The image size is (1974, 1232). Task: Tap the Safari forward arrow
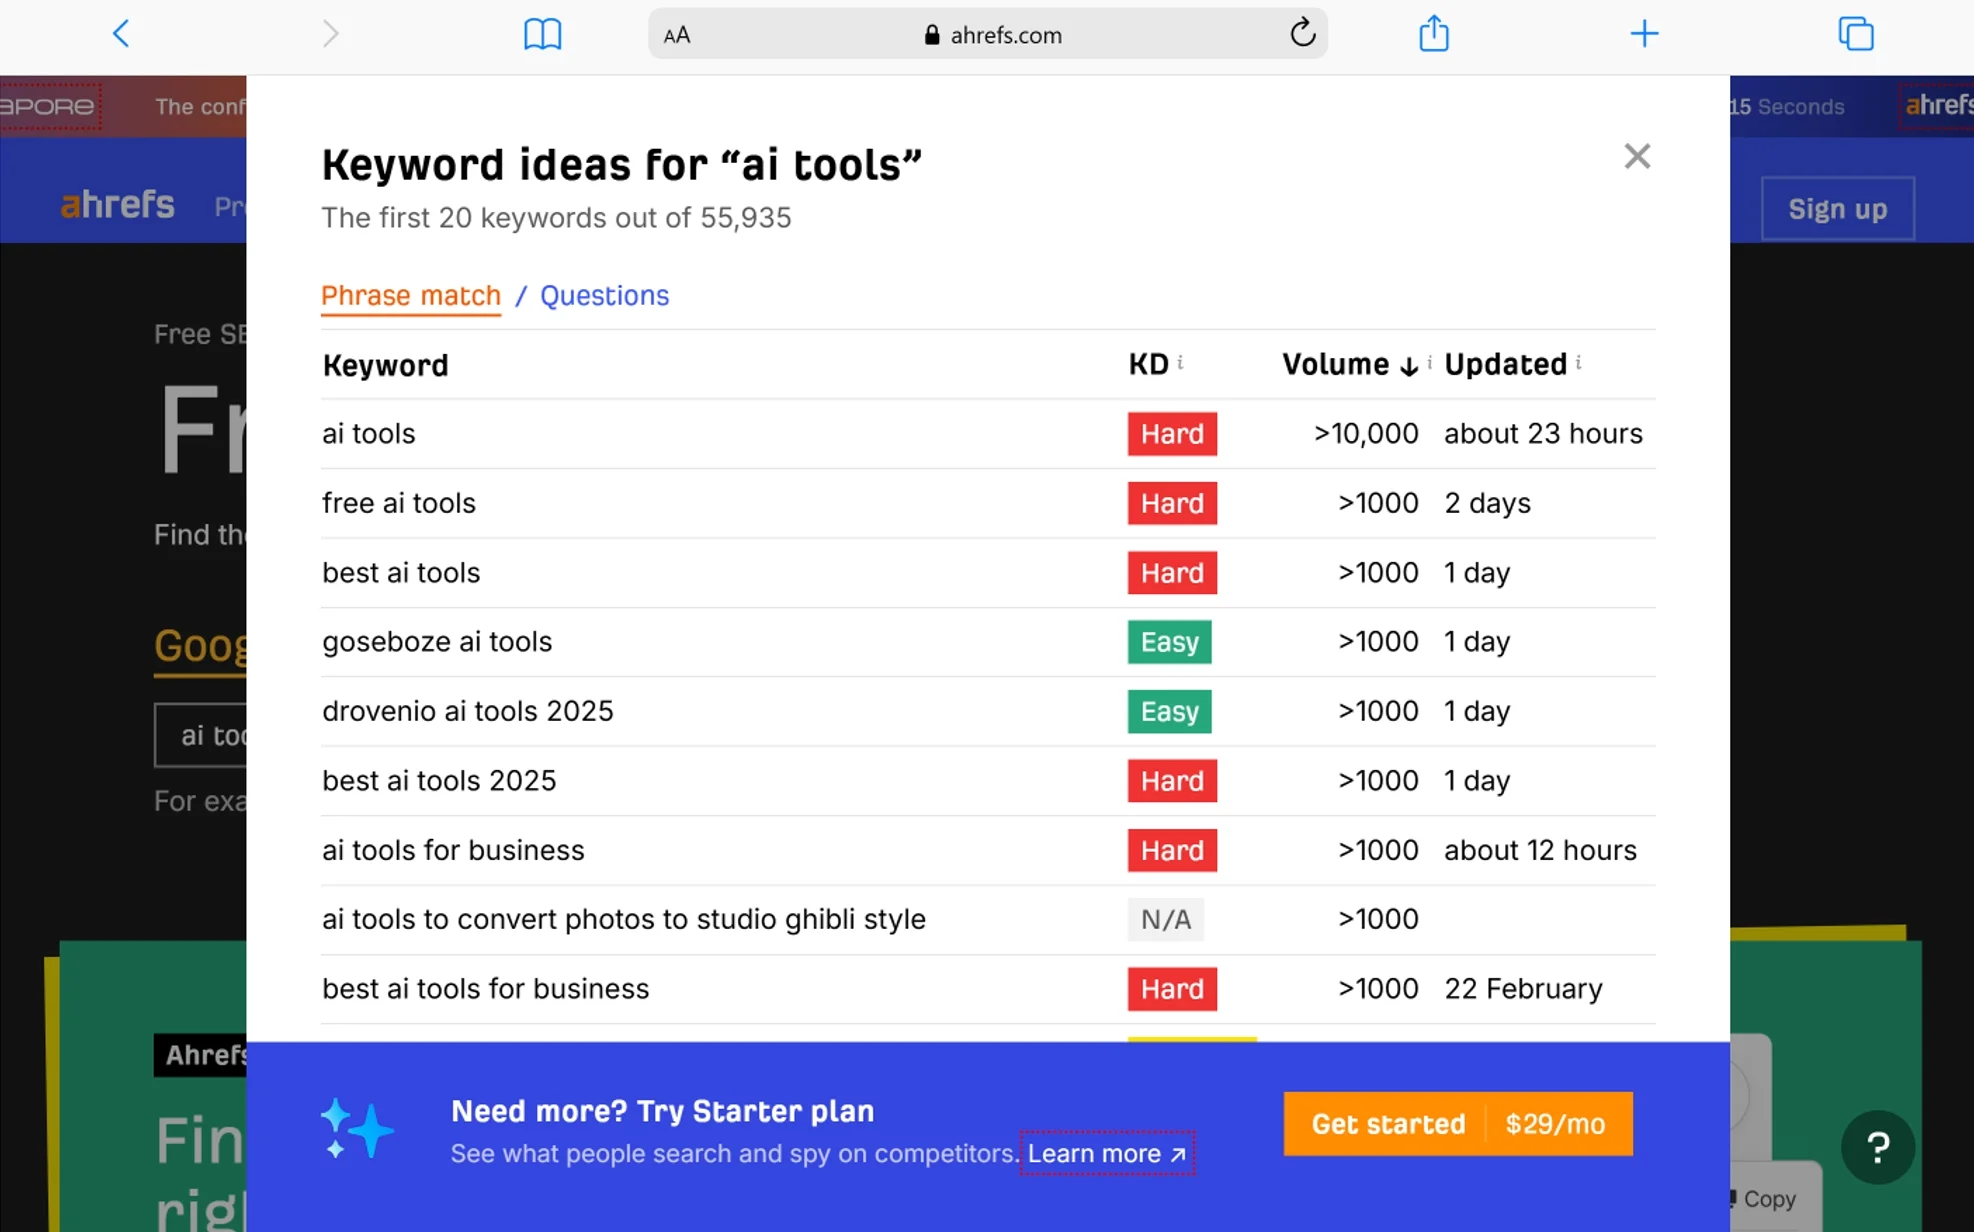(x=330, y=34)
